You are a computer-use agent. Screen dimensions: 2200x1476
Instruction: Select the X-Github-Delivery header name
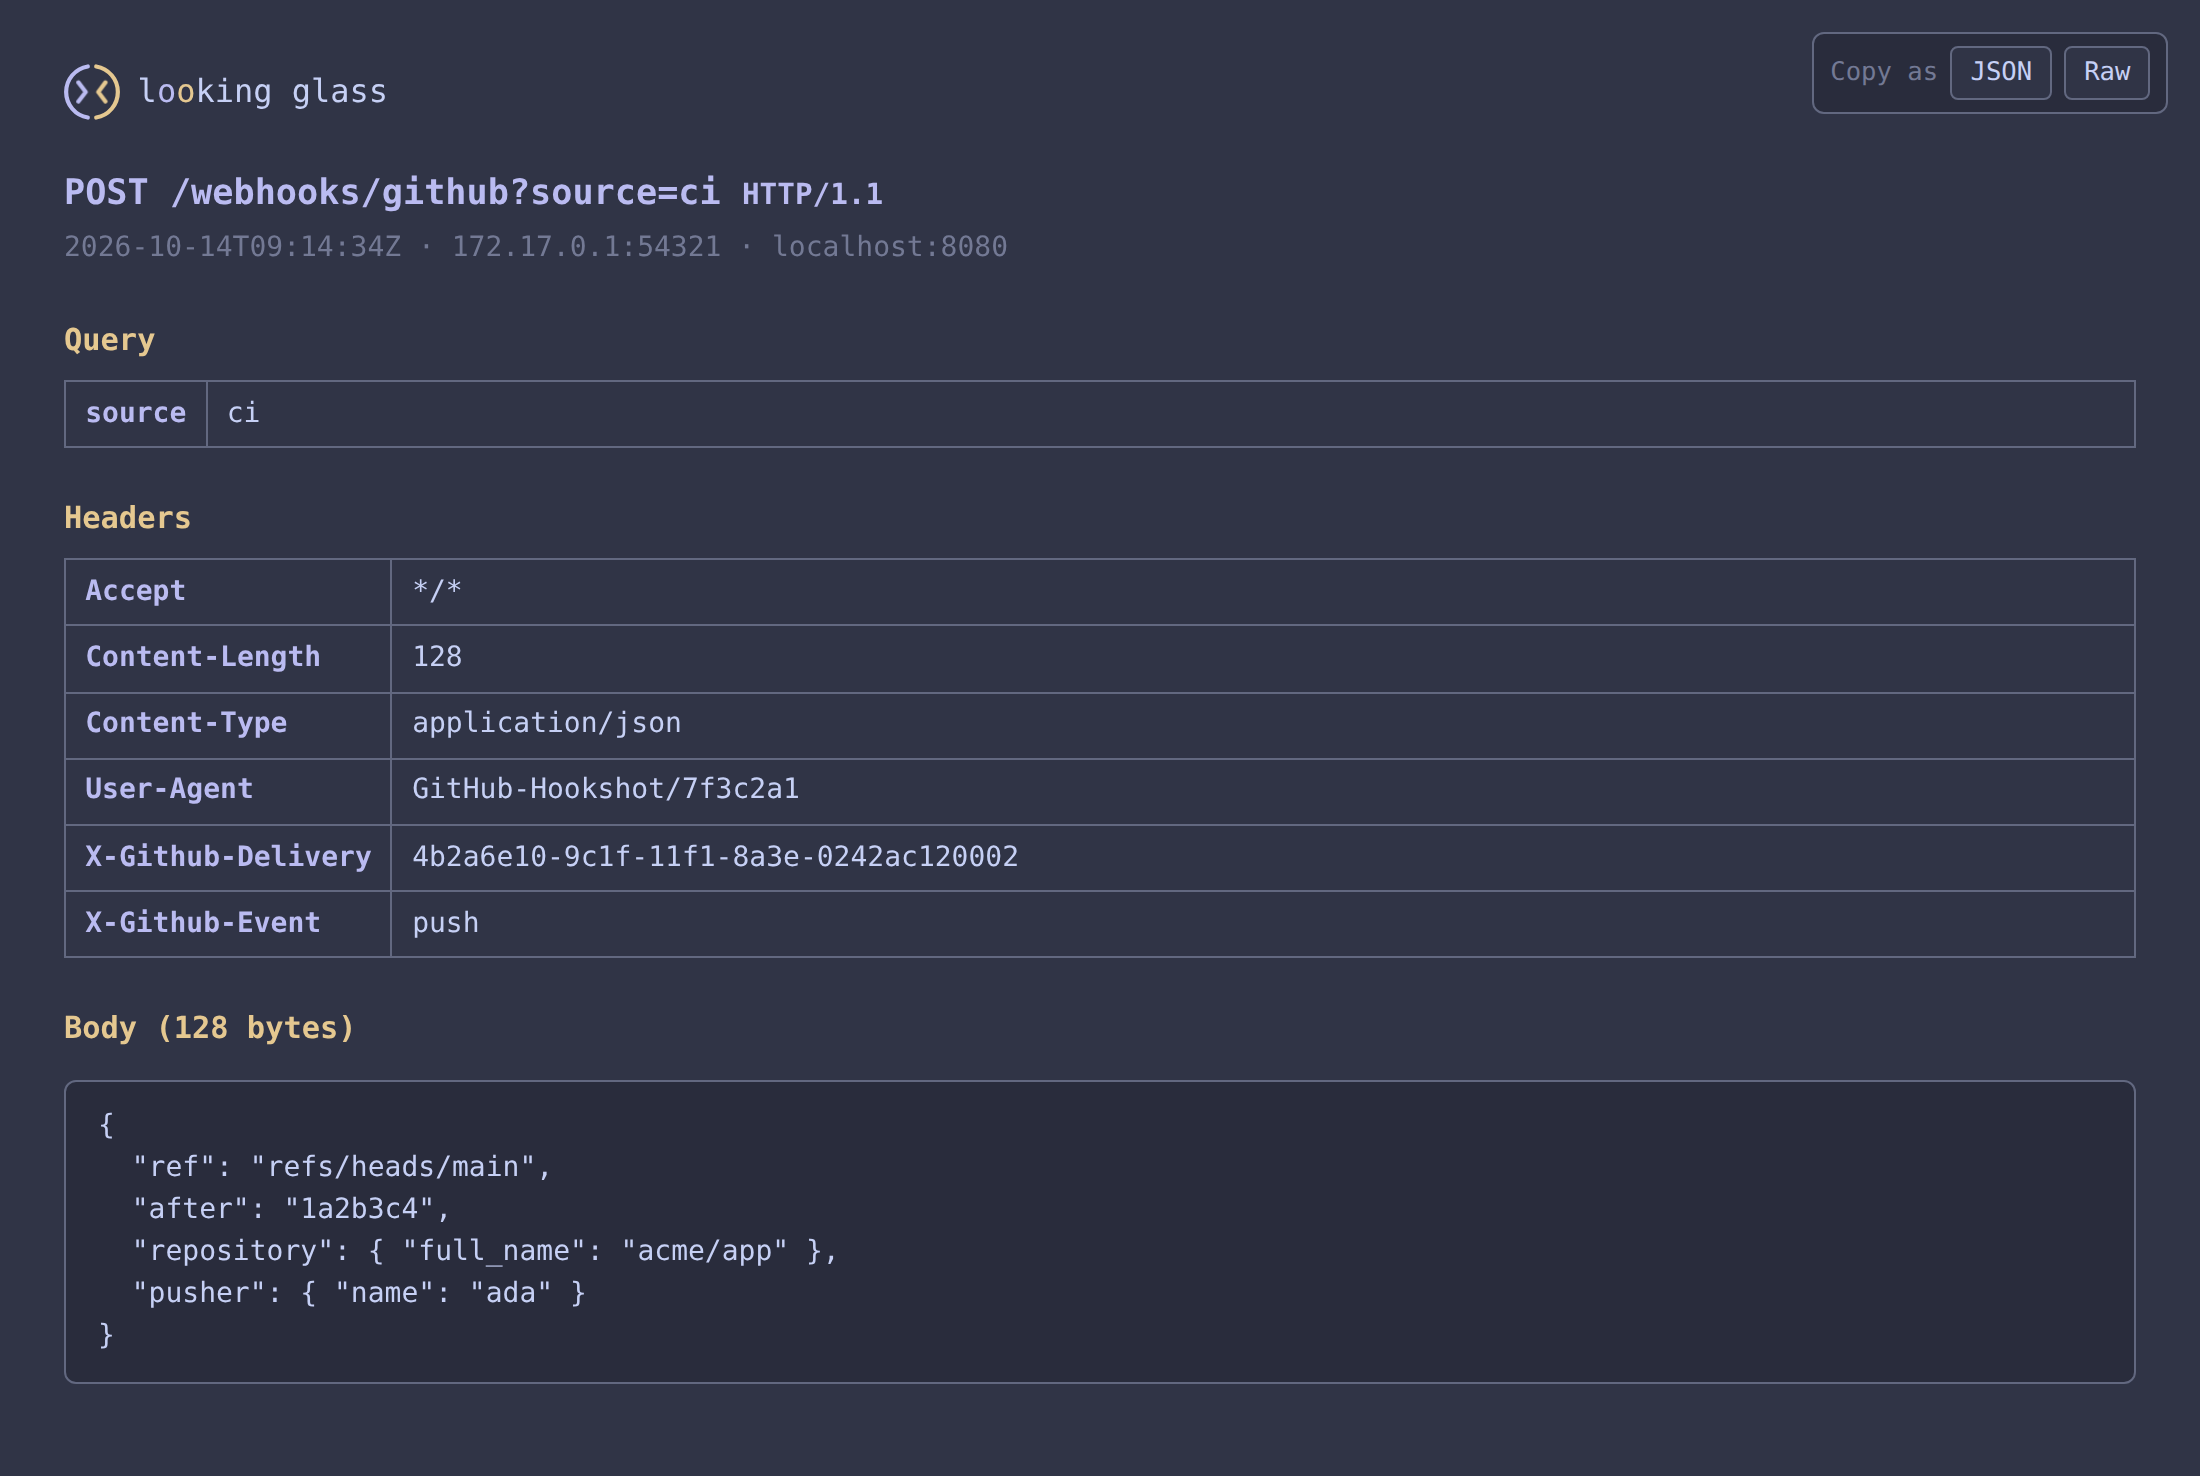tap(228, 858)
